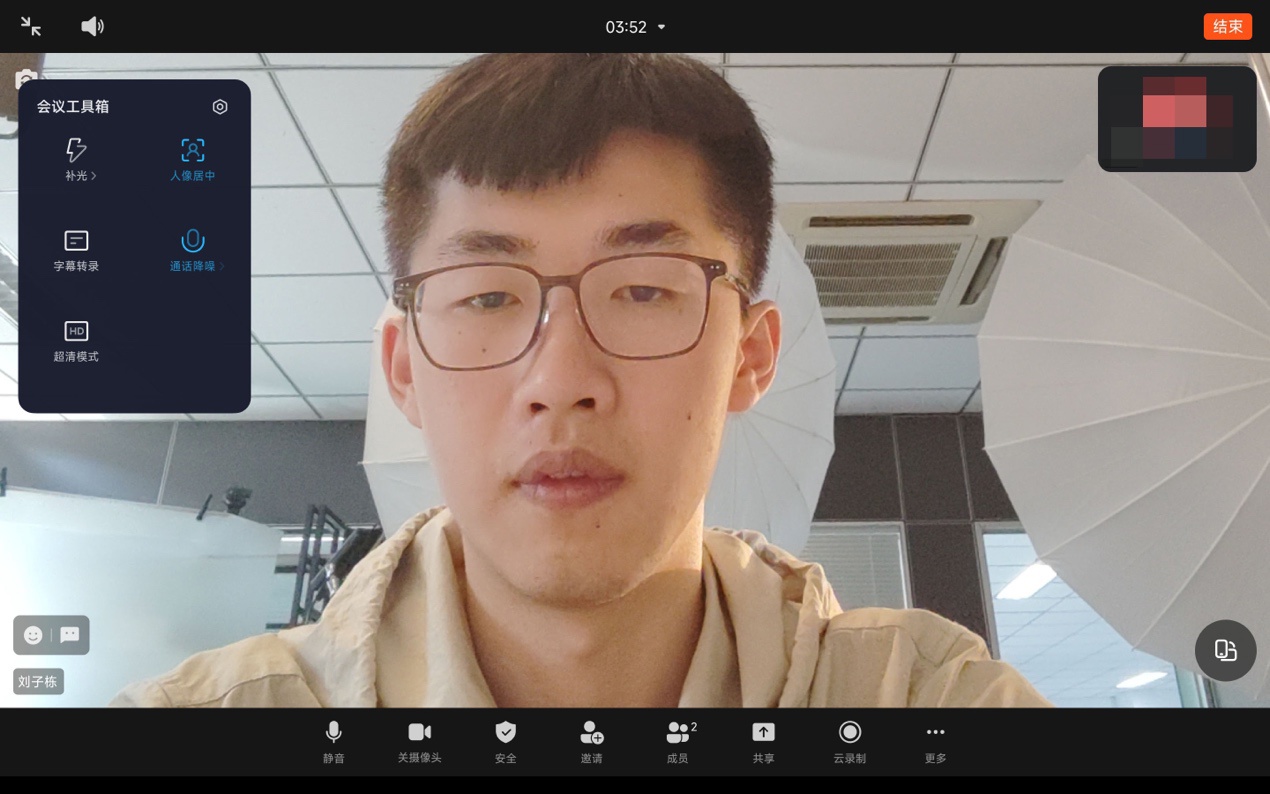Enable 字幕转录 subtitle transcription
The height and width of the screenshot is (794, 1270).
pos(76,250)
